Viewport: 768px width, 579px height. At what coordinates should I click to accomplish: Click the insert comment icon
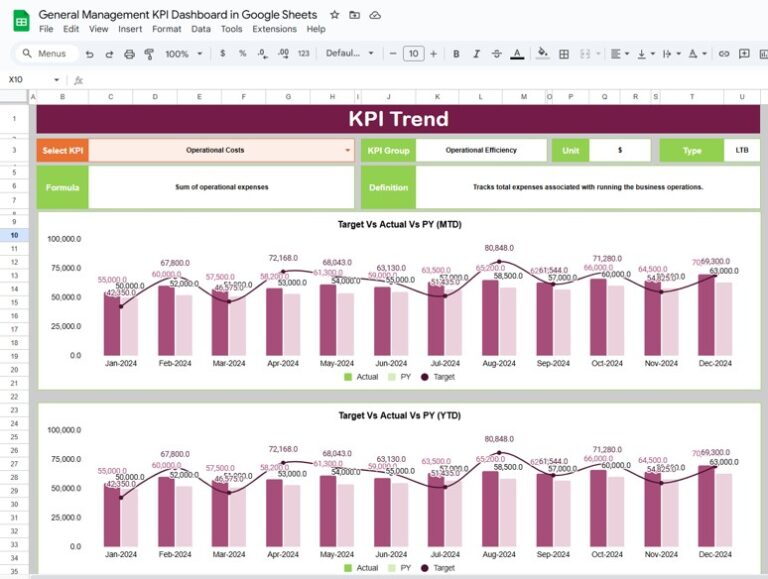744,54
